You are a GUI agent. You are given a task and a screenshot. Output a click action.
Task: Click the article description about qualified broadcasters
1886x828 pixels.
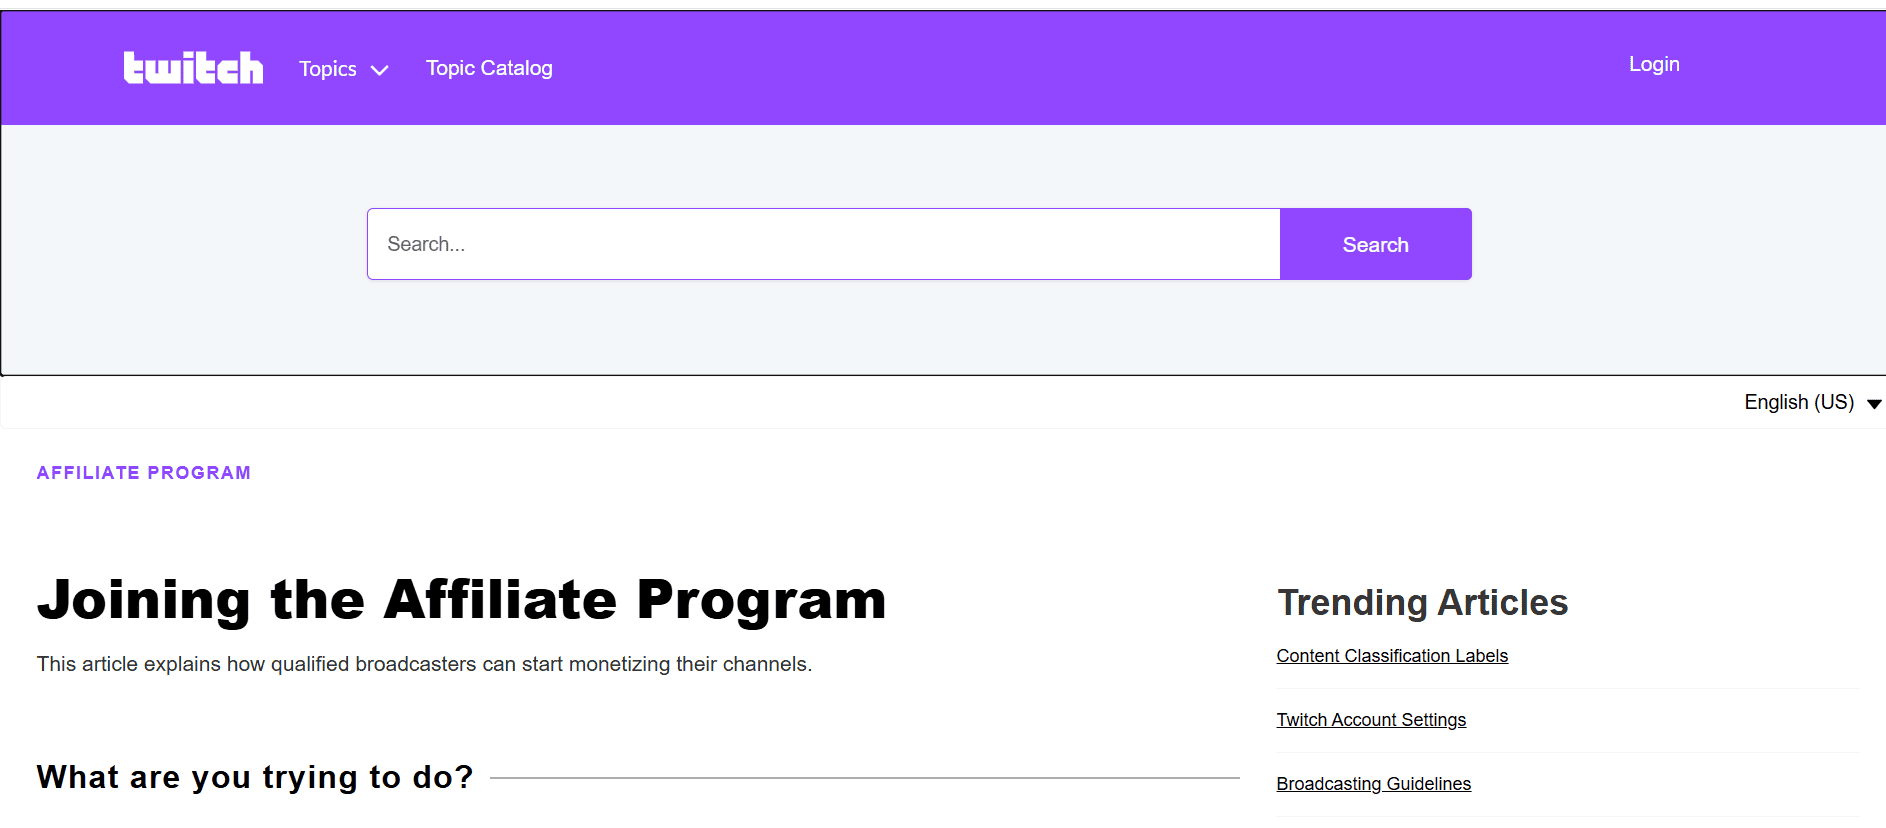[424, 664]
